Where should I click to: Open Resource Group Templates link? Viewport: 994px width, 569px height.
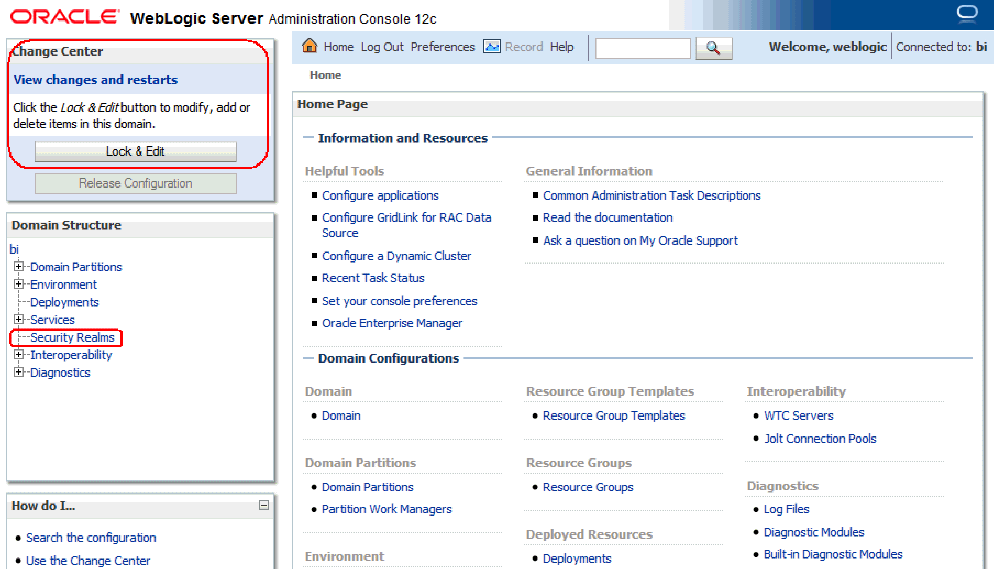pyautogui.click(x=614, y=416)
